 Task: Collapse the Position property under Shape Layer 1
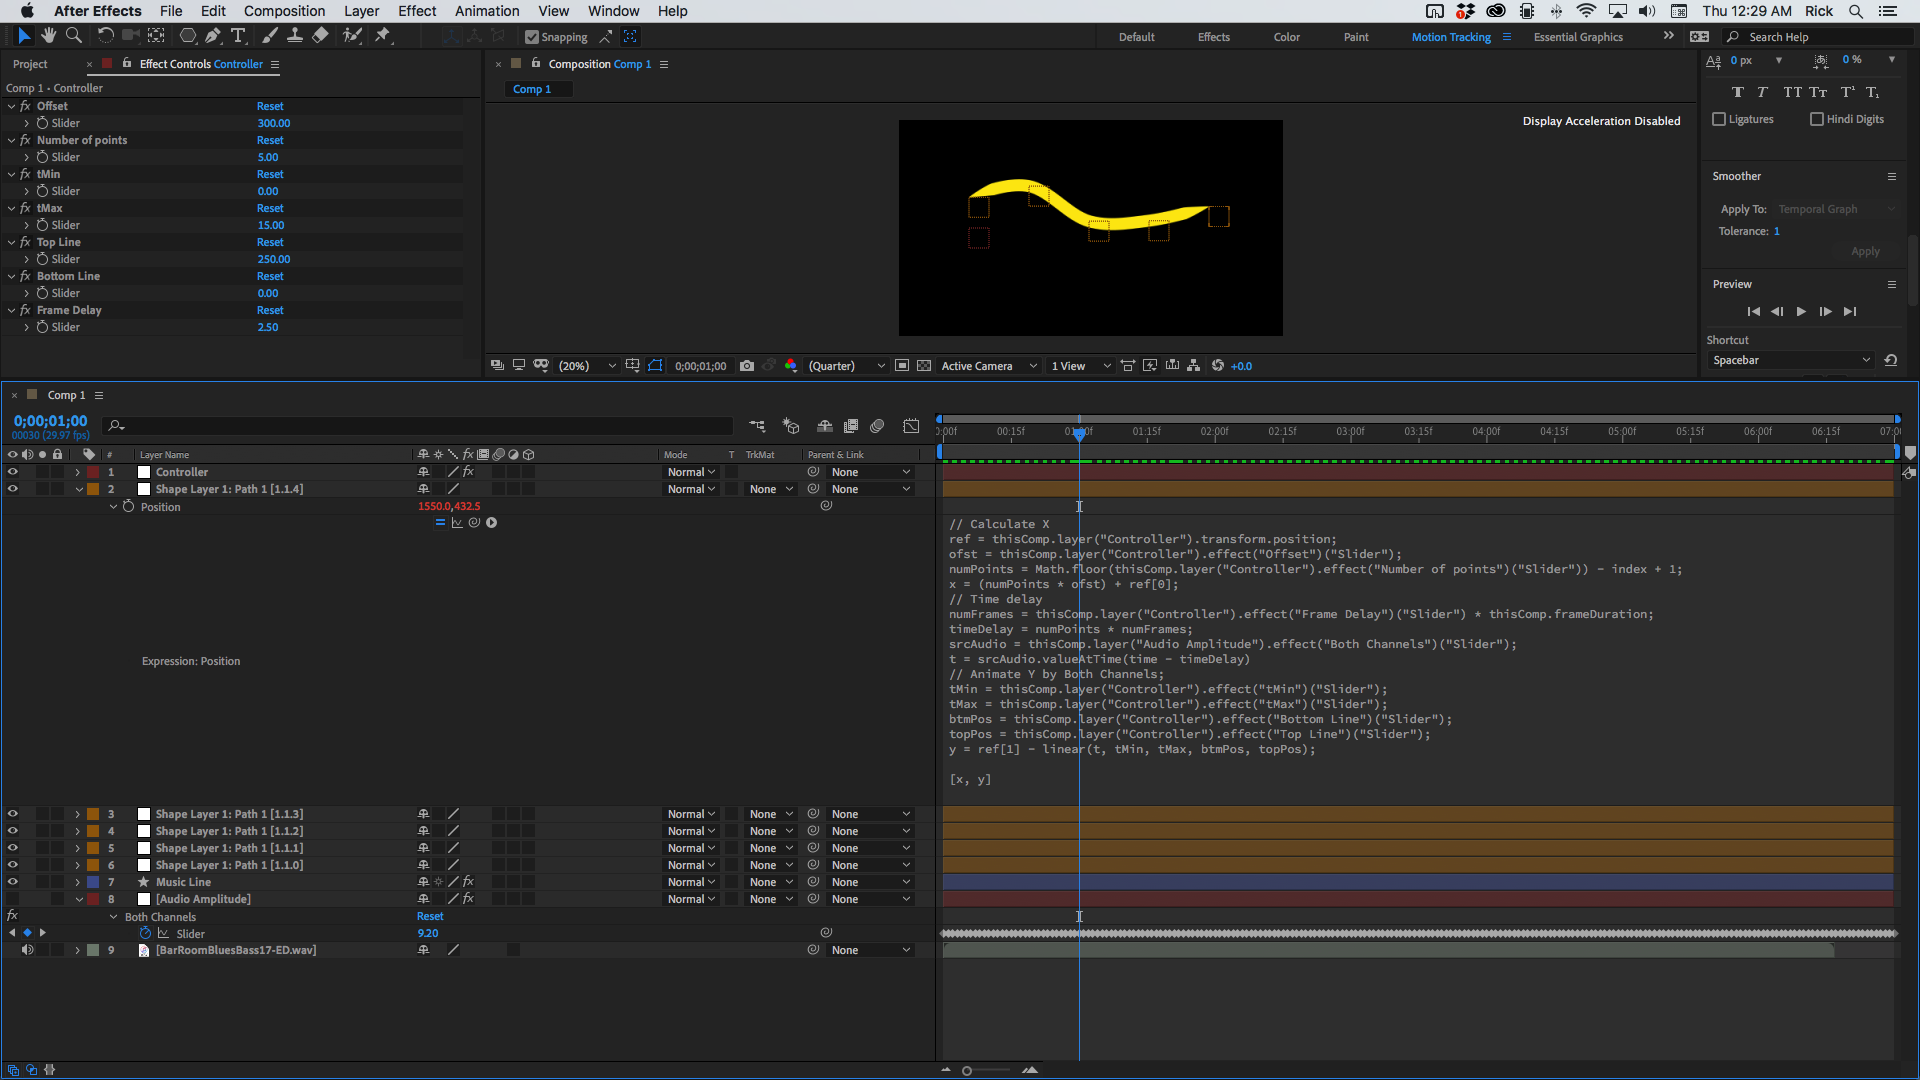(x=112, y=507)
